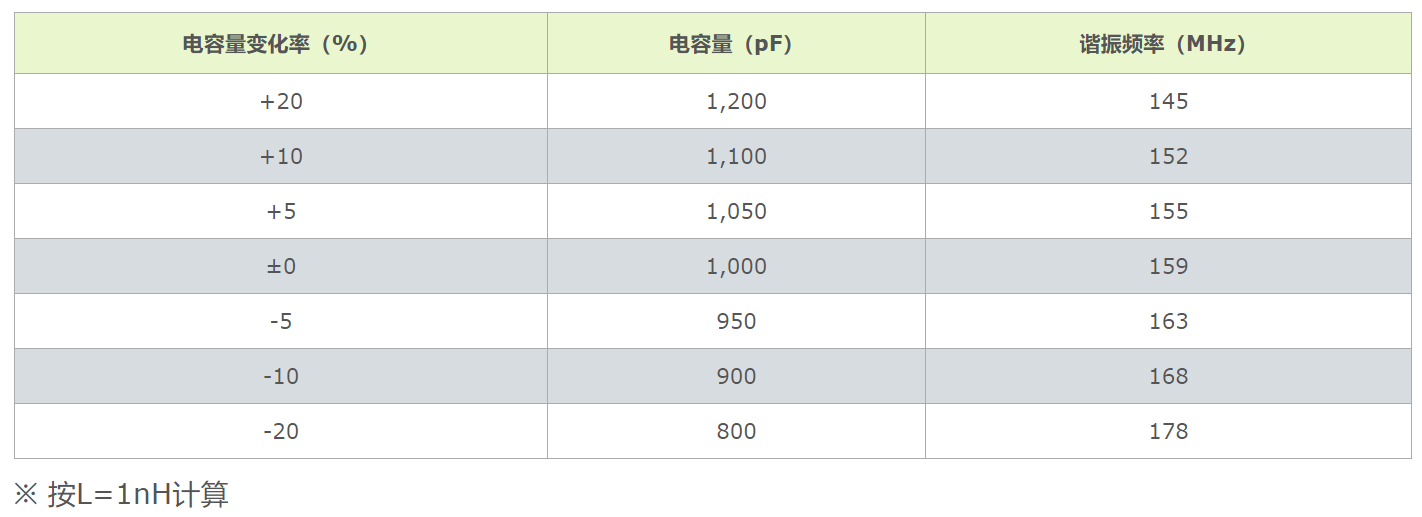
Task: Click the 电容量 (pF) column header
Action: 736,43
